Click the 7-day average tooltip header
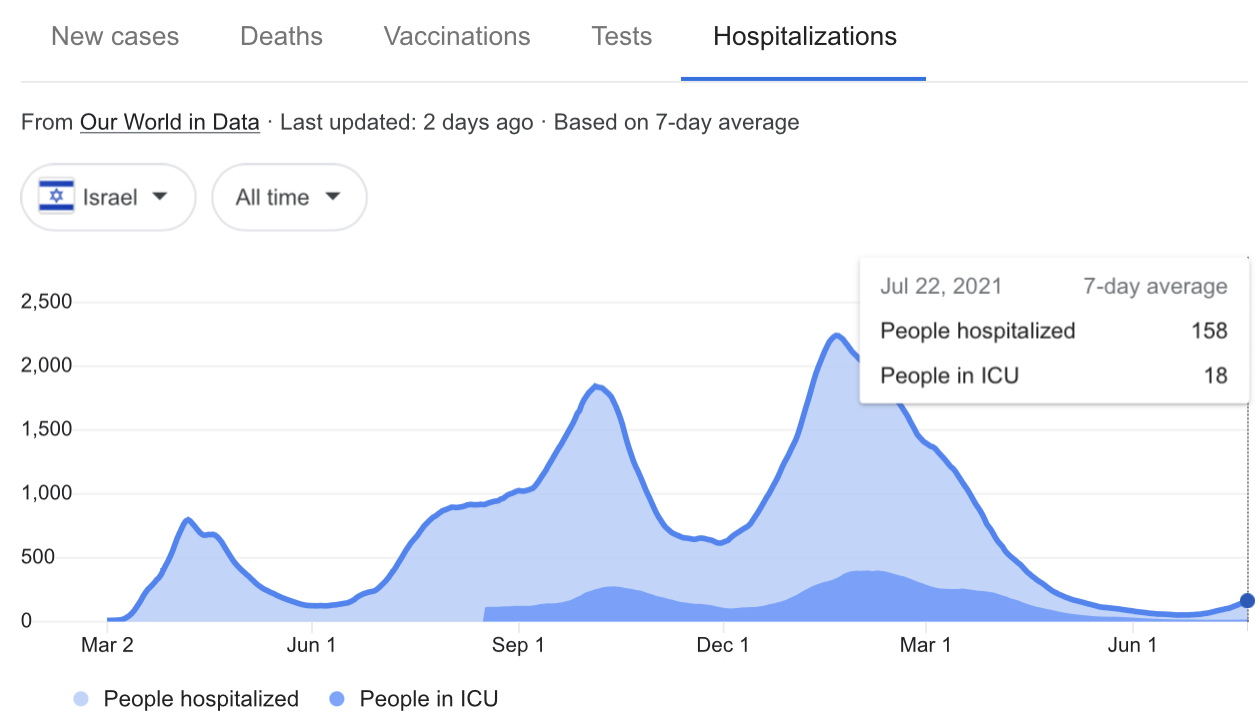The width and height of the screenshot is (1257, 720). pos(1155,287)
